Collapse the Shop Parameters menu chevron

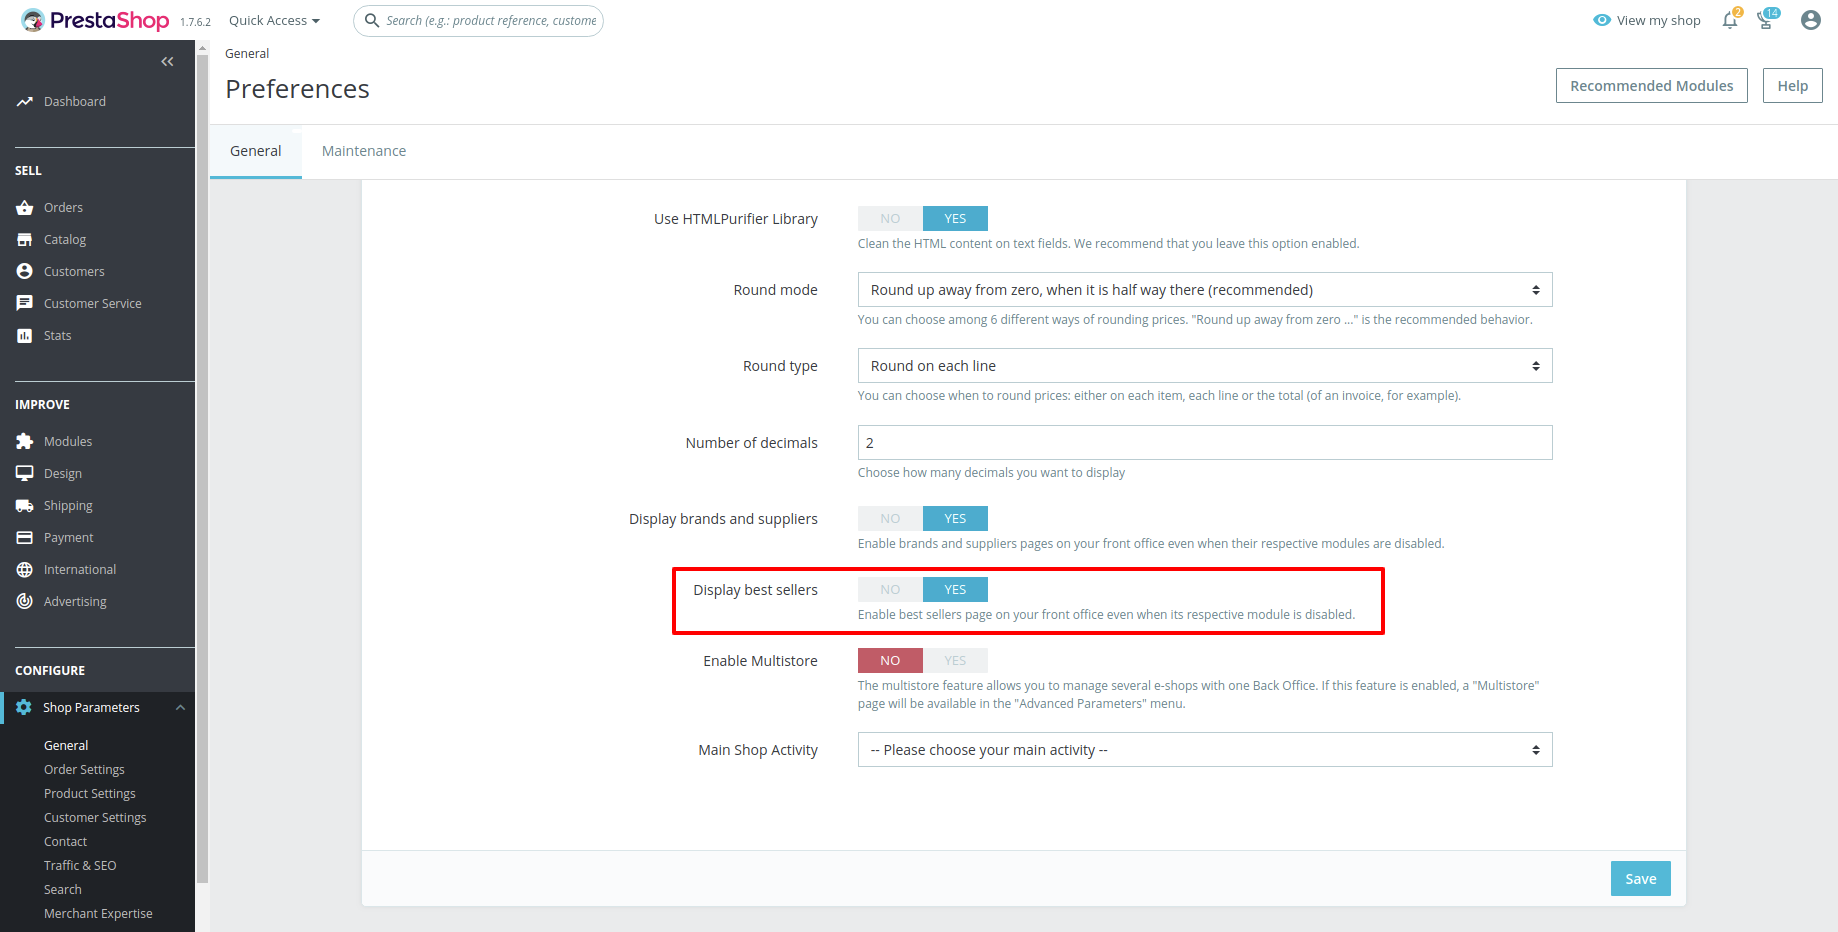[x=181, y=708]
